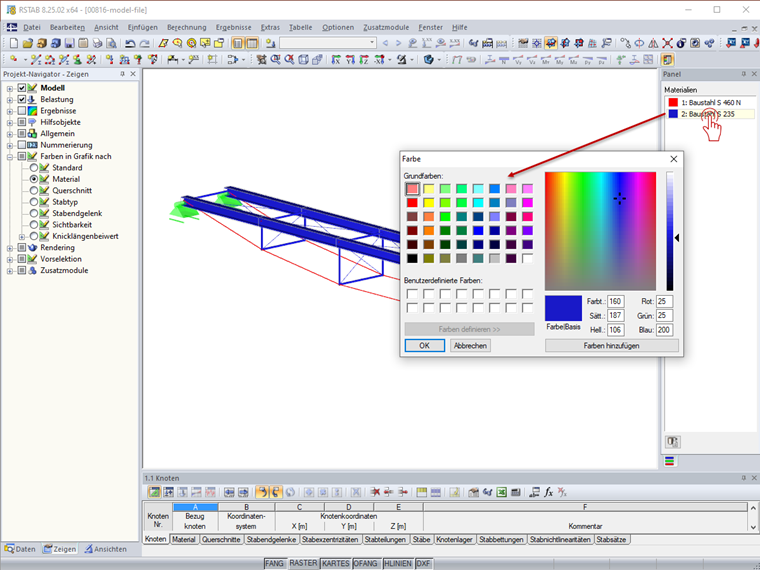Click the Farbt. hue value field

[615, 301]
